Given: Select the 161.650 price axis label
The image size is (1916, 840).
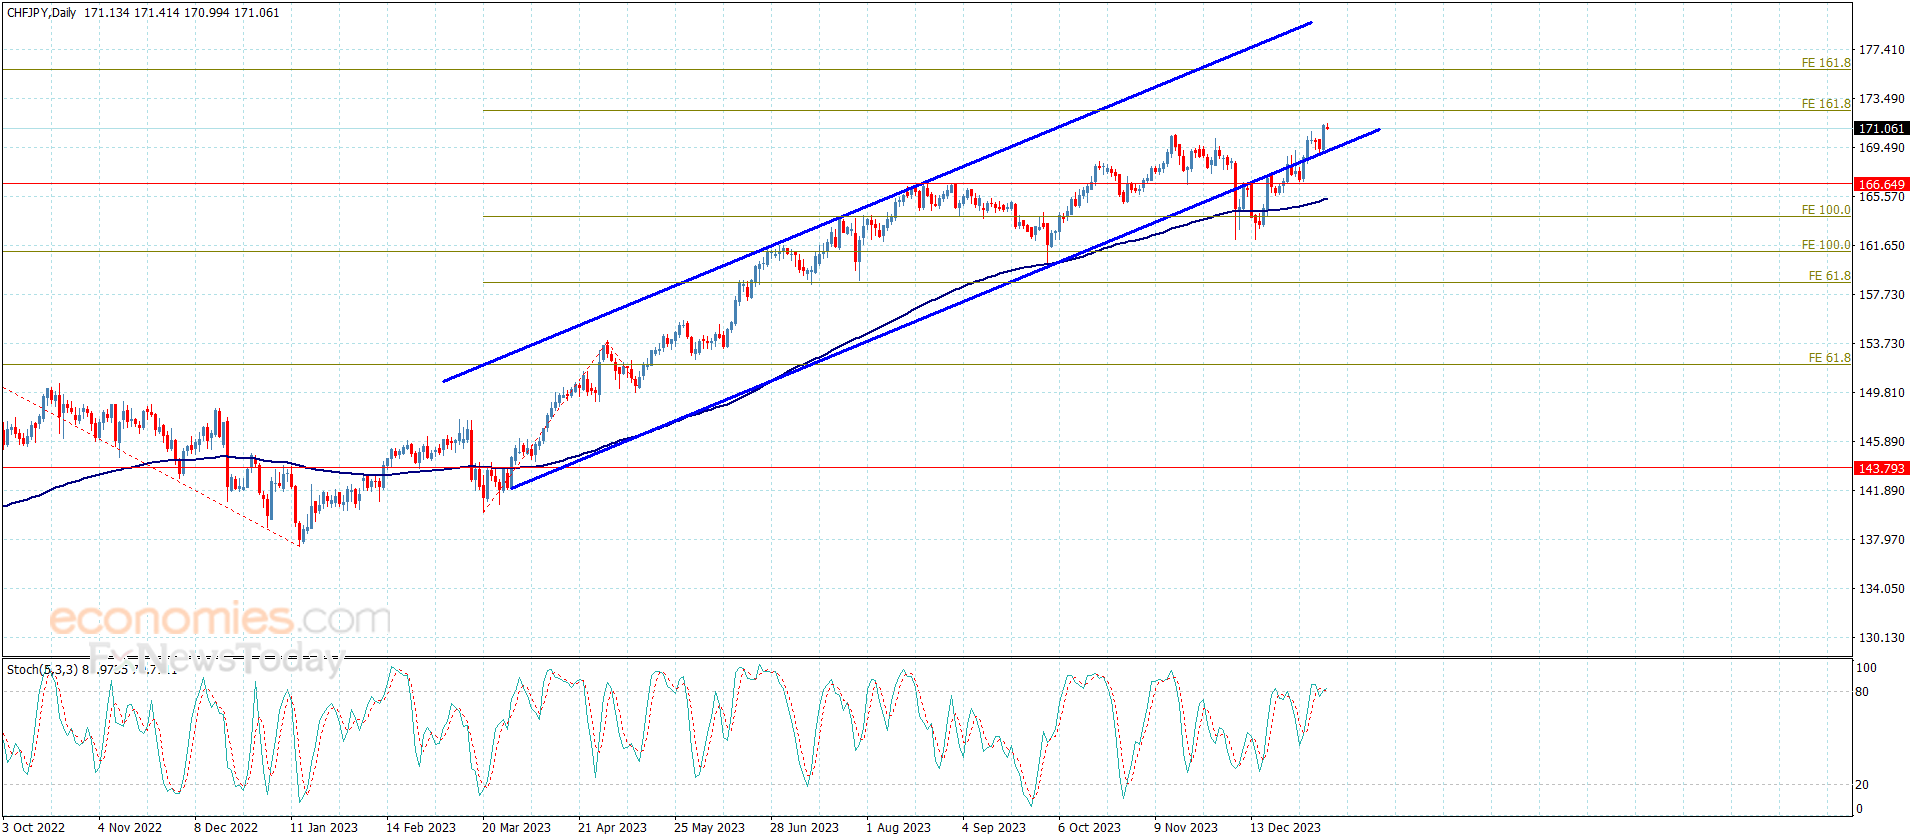Looking at the screenshot, I should [x=1881, y=246].
